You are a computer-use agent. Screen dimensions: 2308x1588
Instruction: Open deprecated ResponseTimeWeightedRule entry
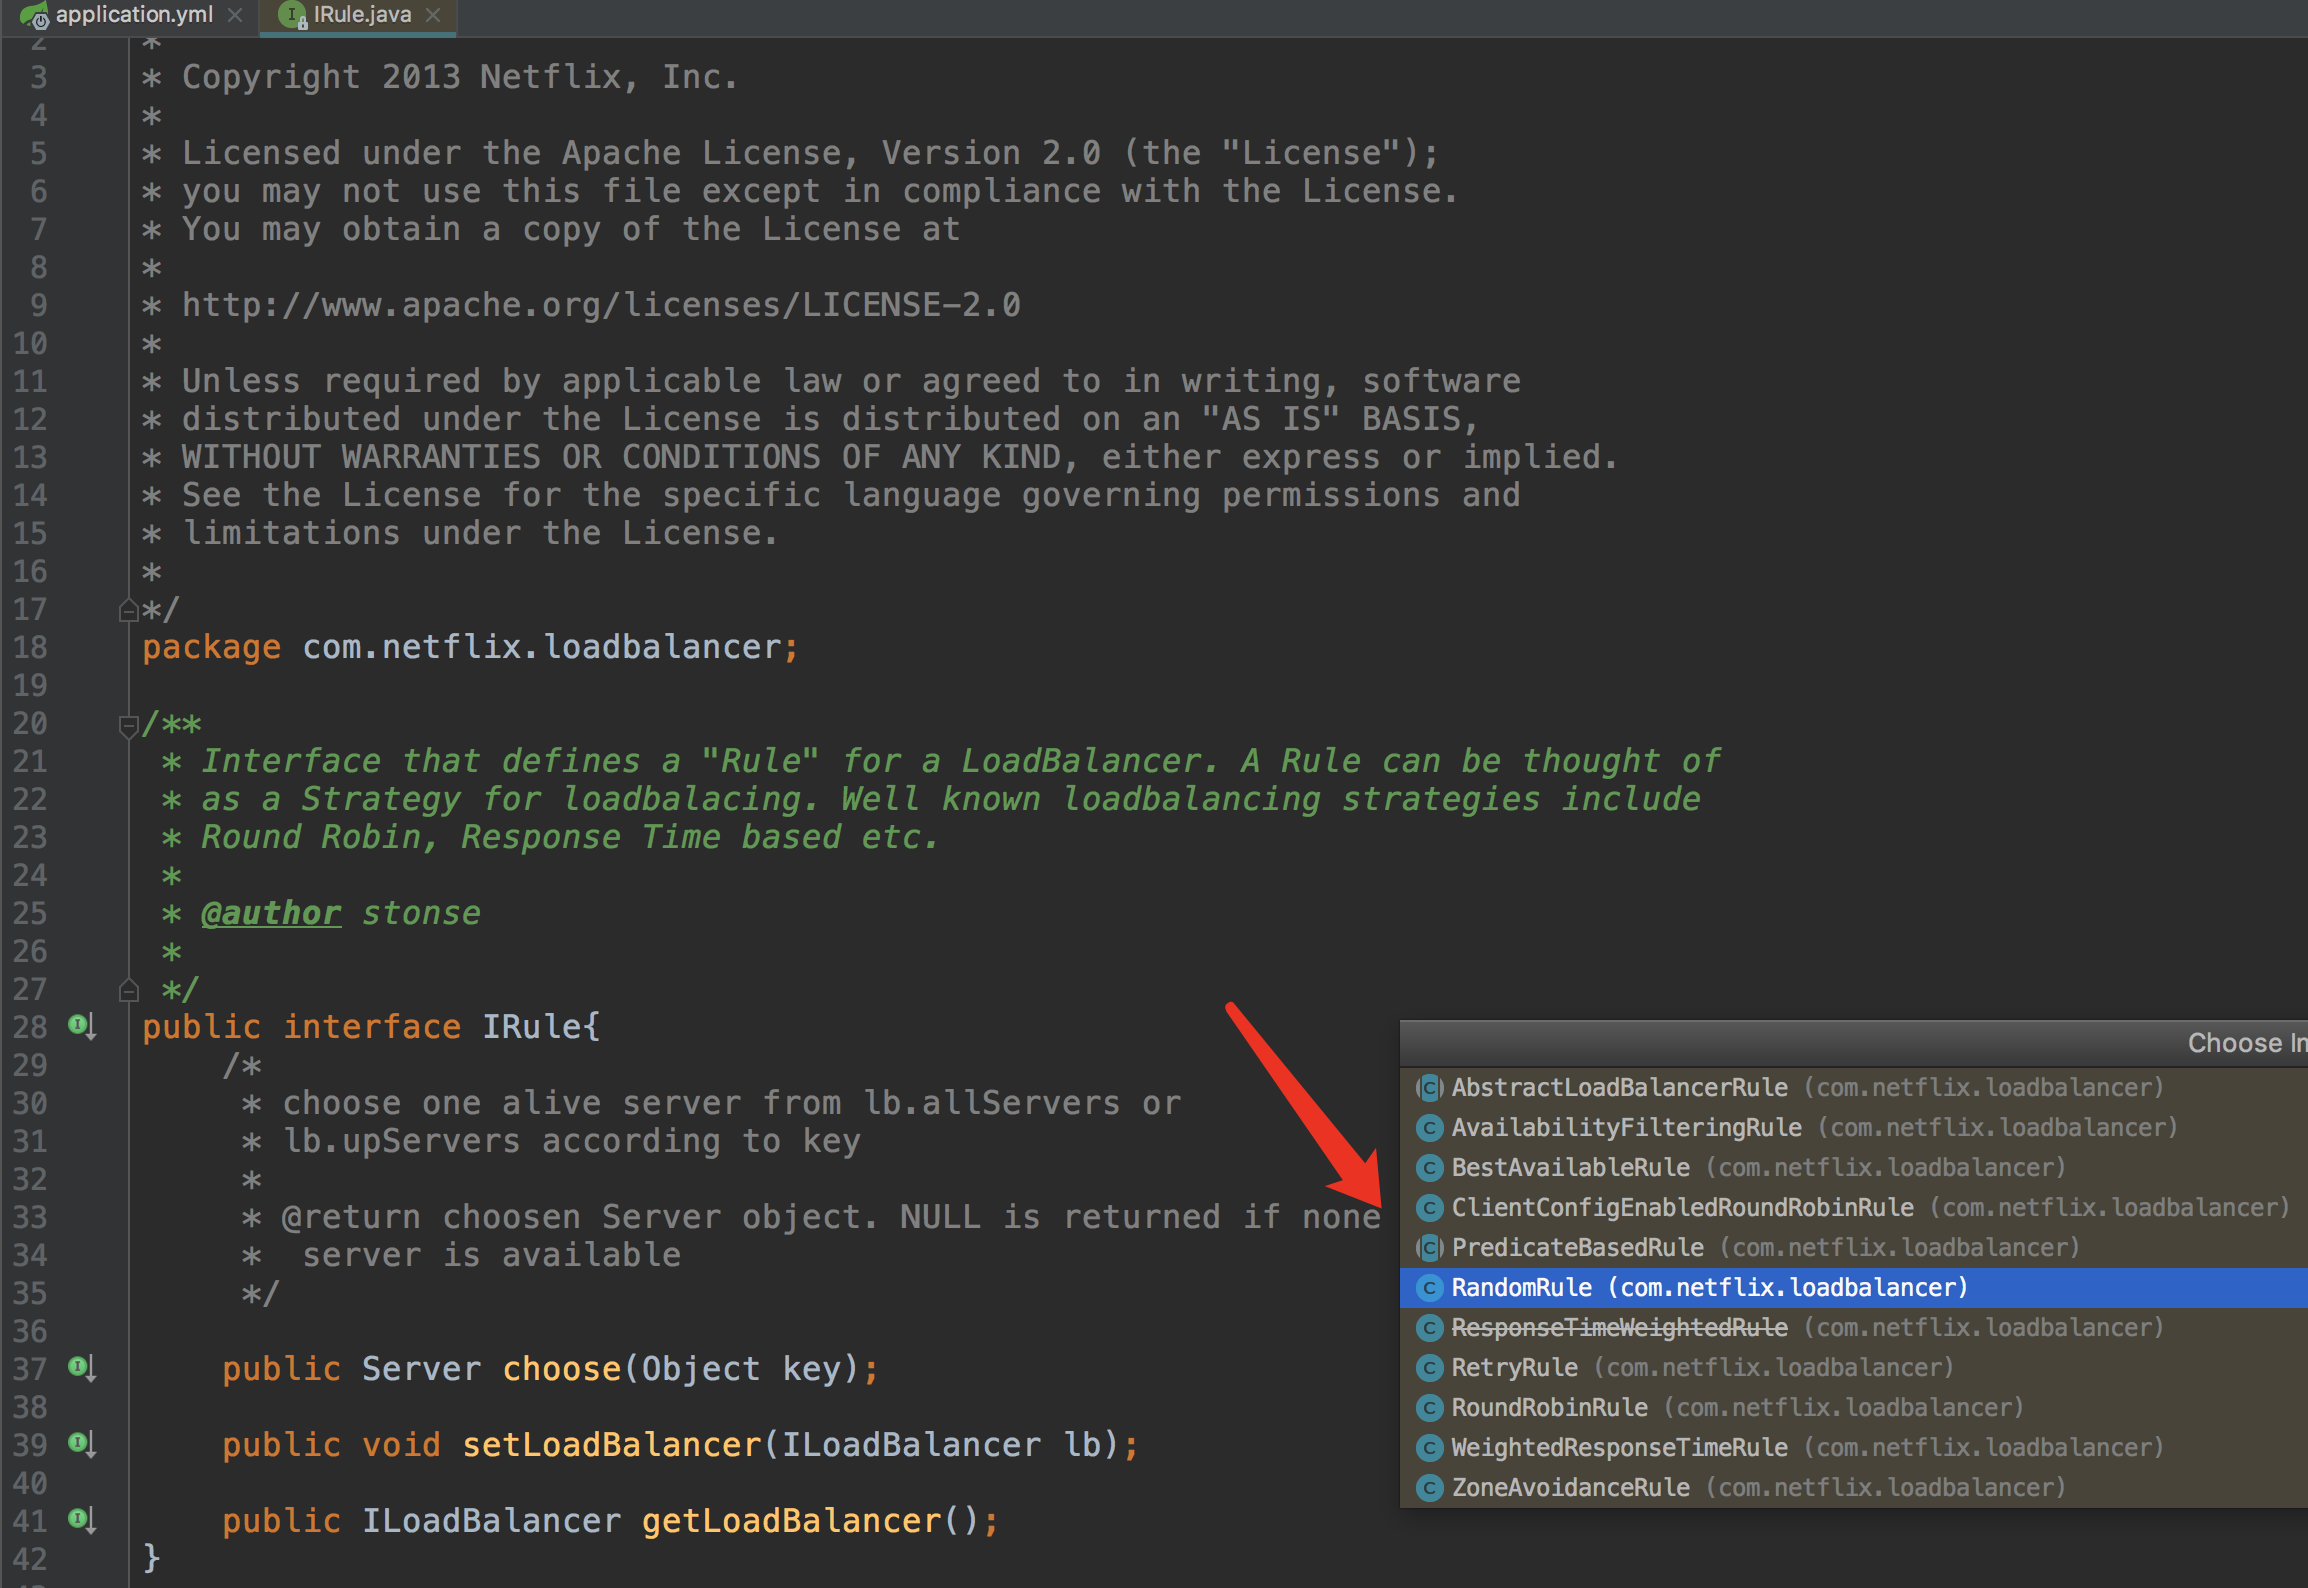(x=1619, y=1327)
